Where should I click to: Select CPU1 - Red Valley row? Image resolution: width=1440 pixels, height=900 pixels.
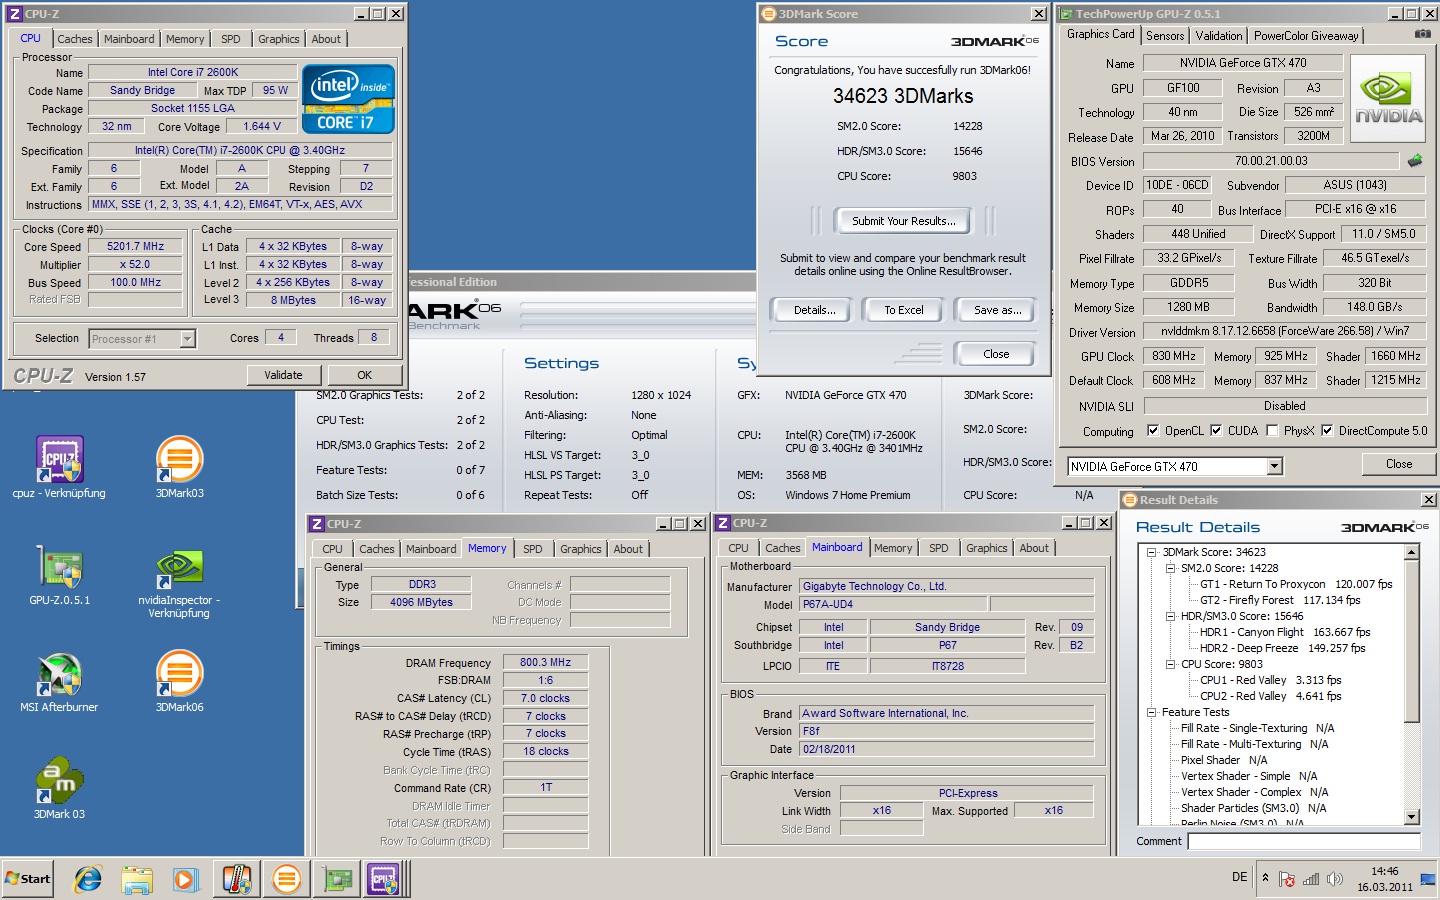point(1270,680)
